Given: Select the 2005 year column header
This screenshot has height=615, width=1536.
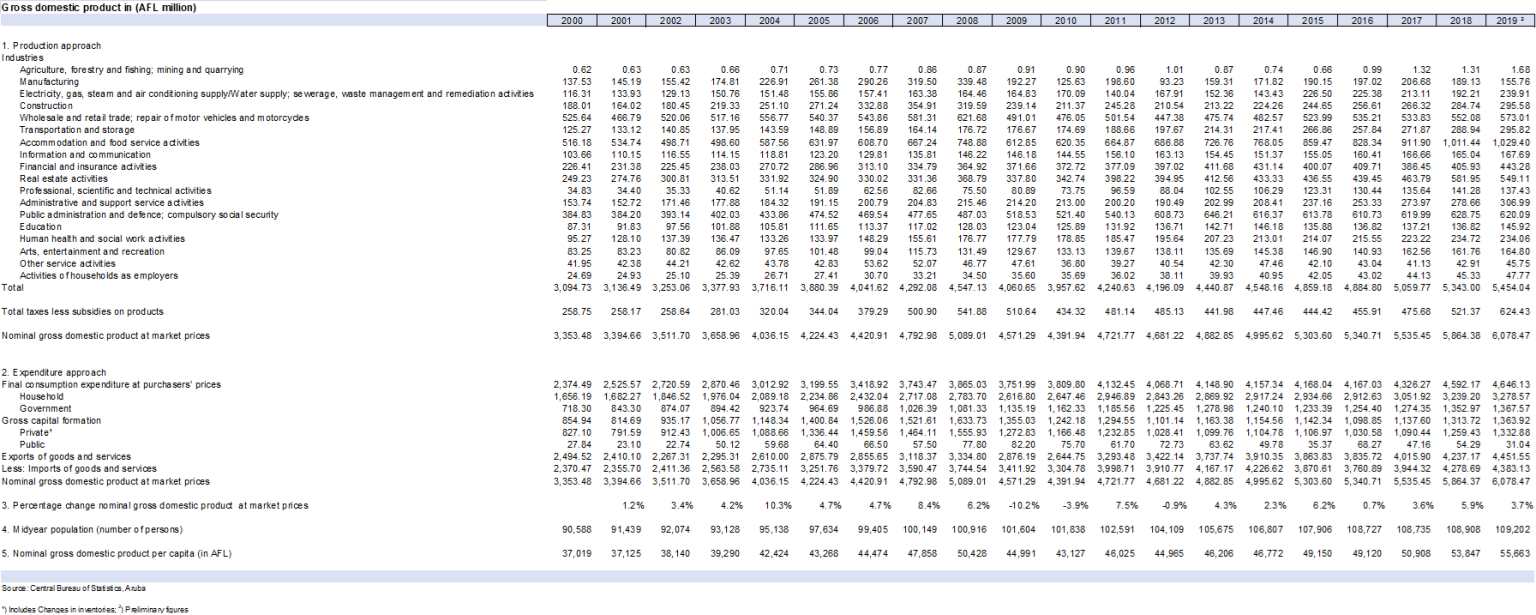Looking at the screenshot, I should click(819, 21).
